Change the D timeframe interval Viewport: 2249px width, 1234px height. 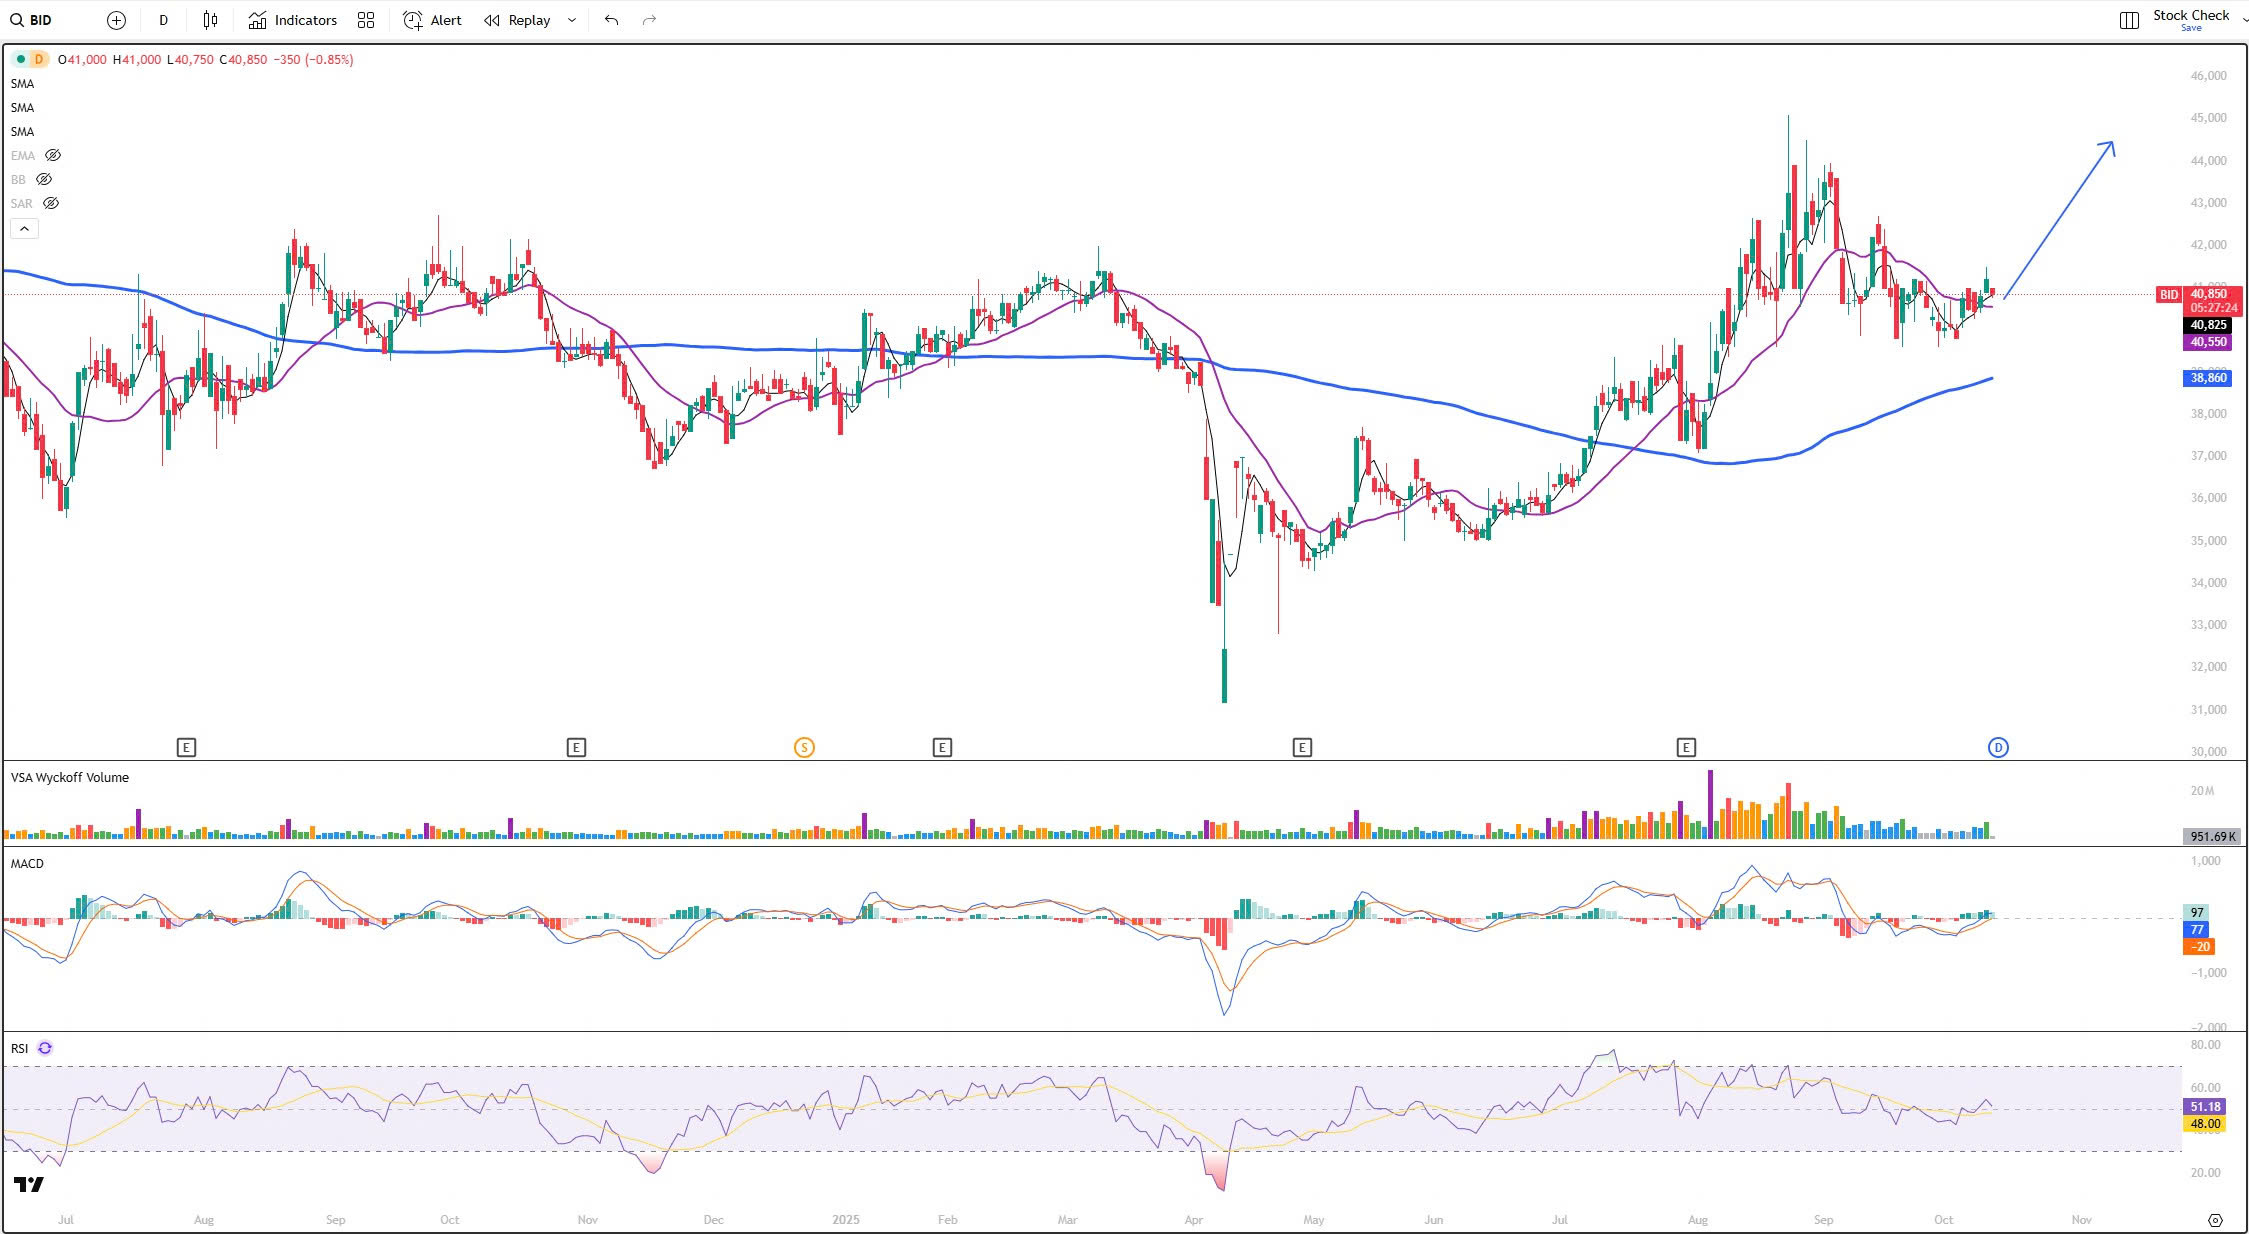tap(163, 20)
